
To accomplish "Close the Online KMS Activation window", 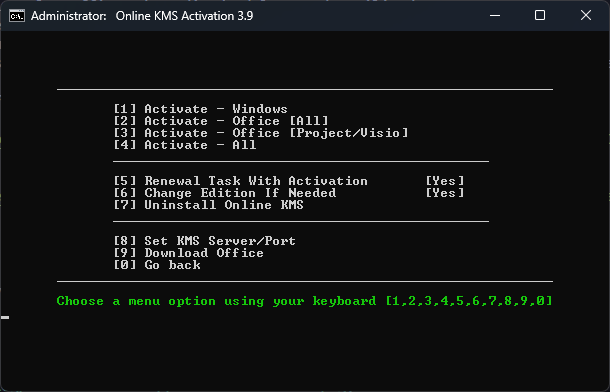I will pyautogui.click(x=586, y=16).
